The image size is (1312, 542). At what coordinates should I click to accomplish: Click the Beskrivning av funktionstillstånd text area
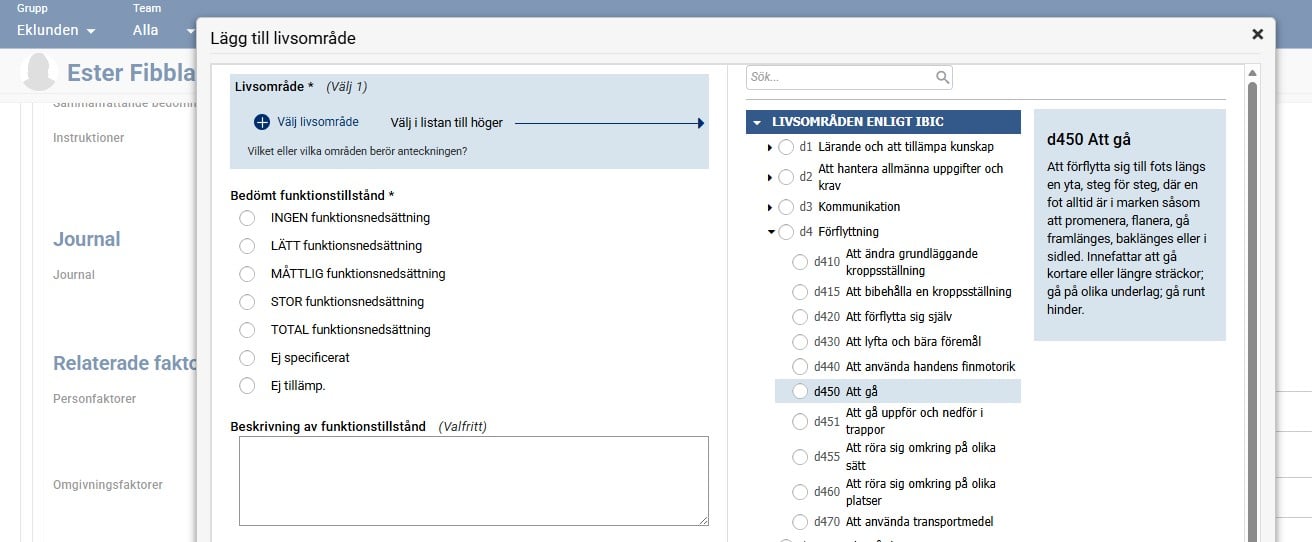pos(473,480)
